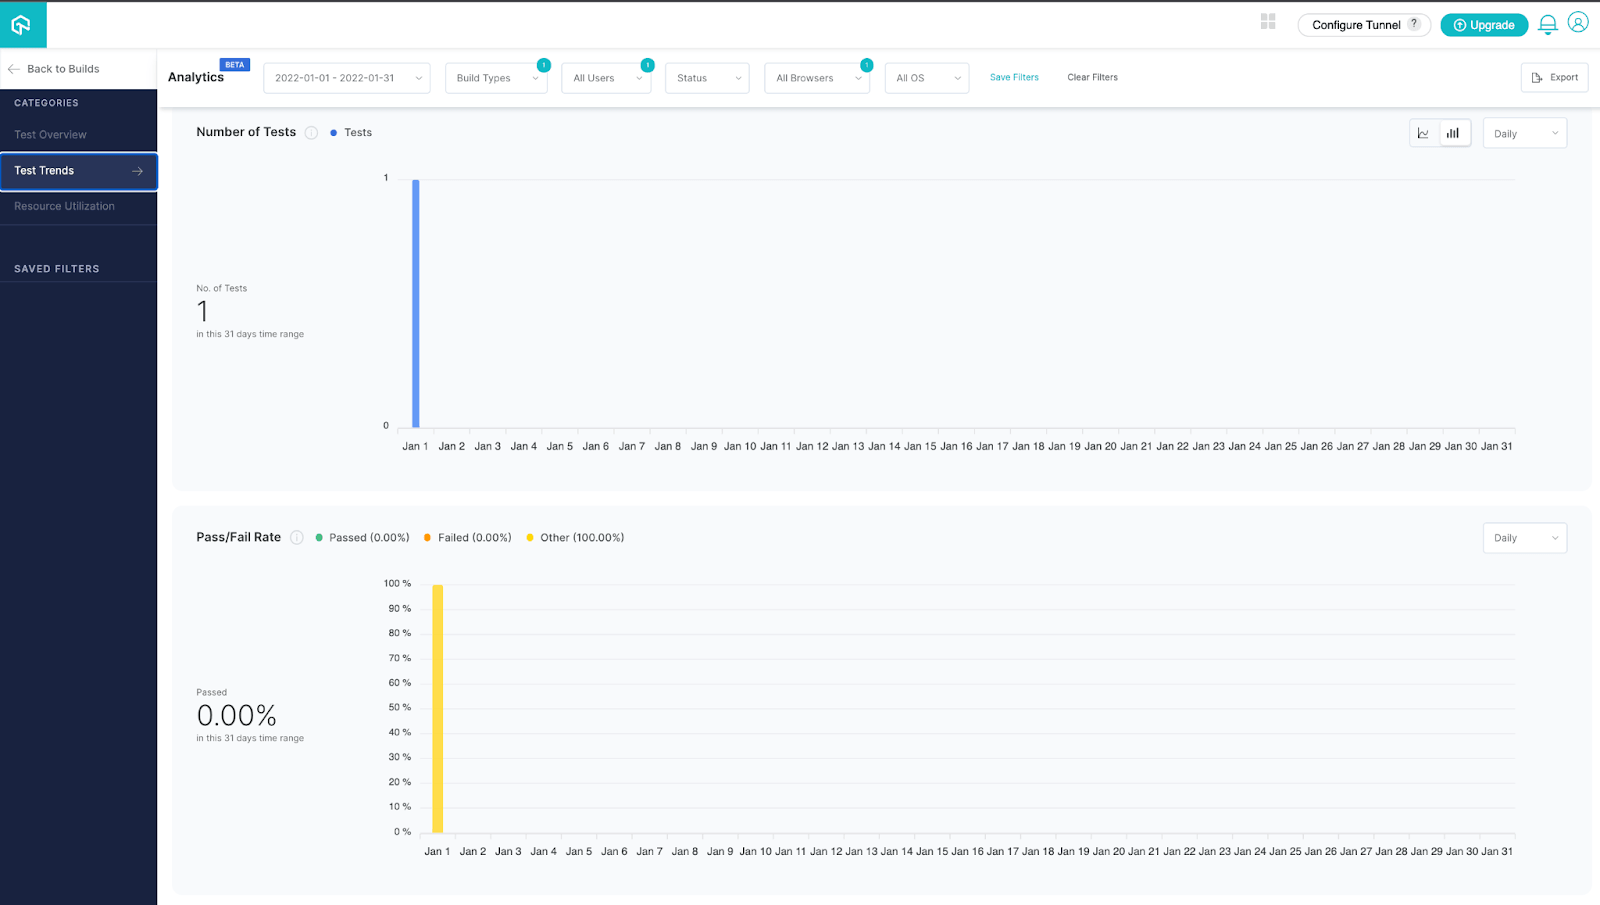The width and height of the screenshot is (1600, 905).
Task: Switch Number of Tests to line chart
Action: [1423, 133]
